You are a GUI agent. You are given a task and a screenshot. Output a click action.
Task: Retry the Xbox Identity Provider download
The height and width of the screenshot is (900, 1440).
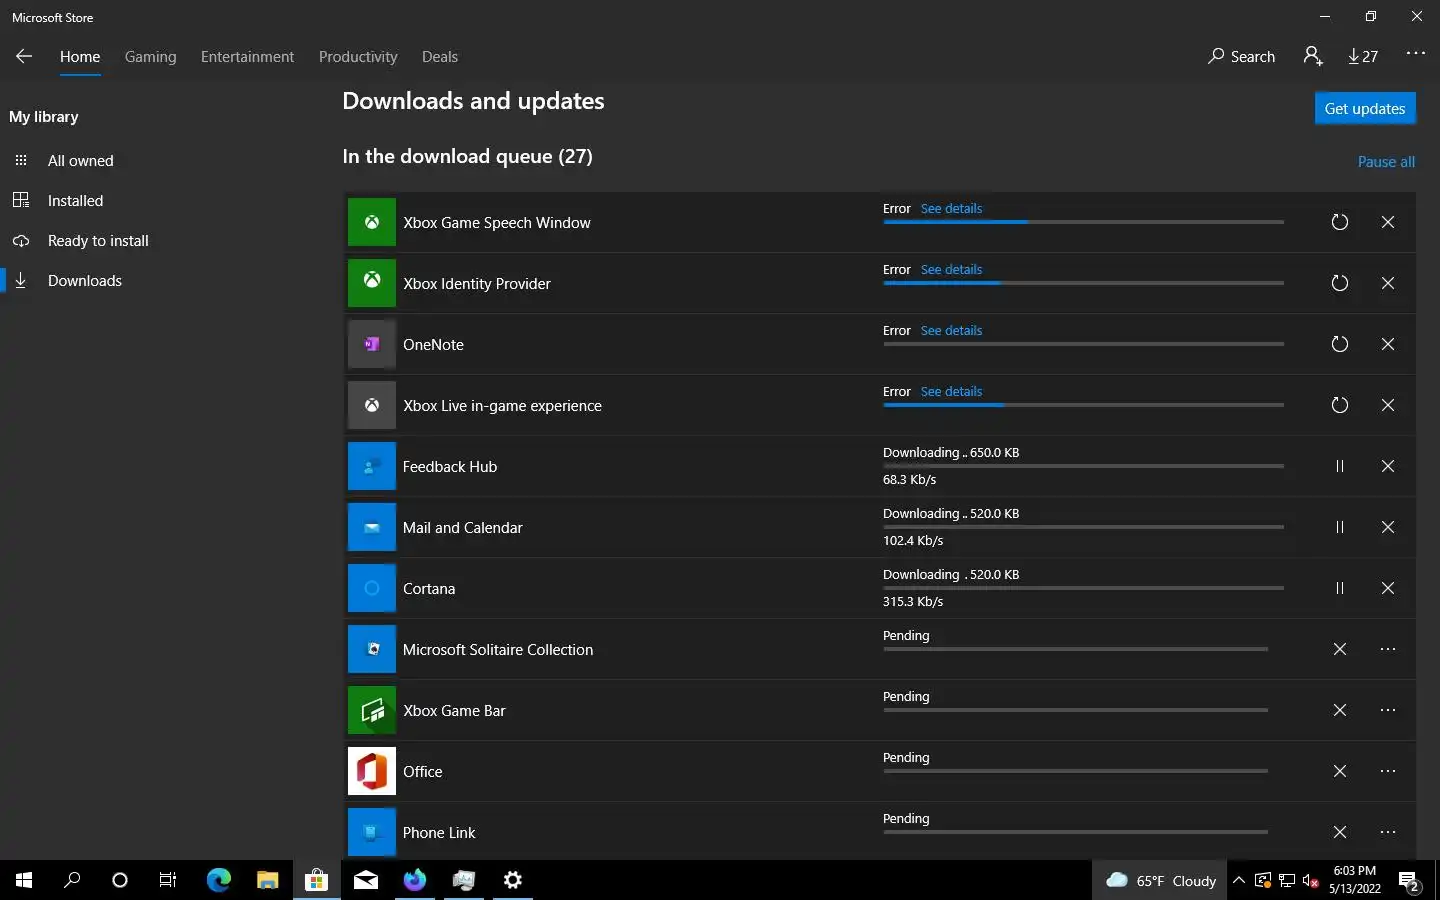pyautogui.click(x=1340, y=283)
